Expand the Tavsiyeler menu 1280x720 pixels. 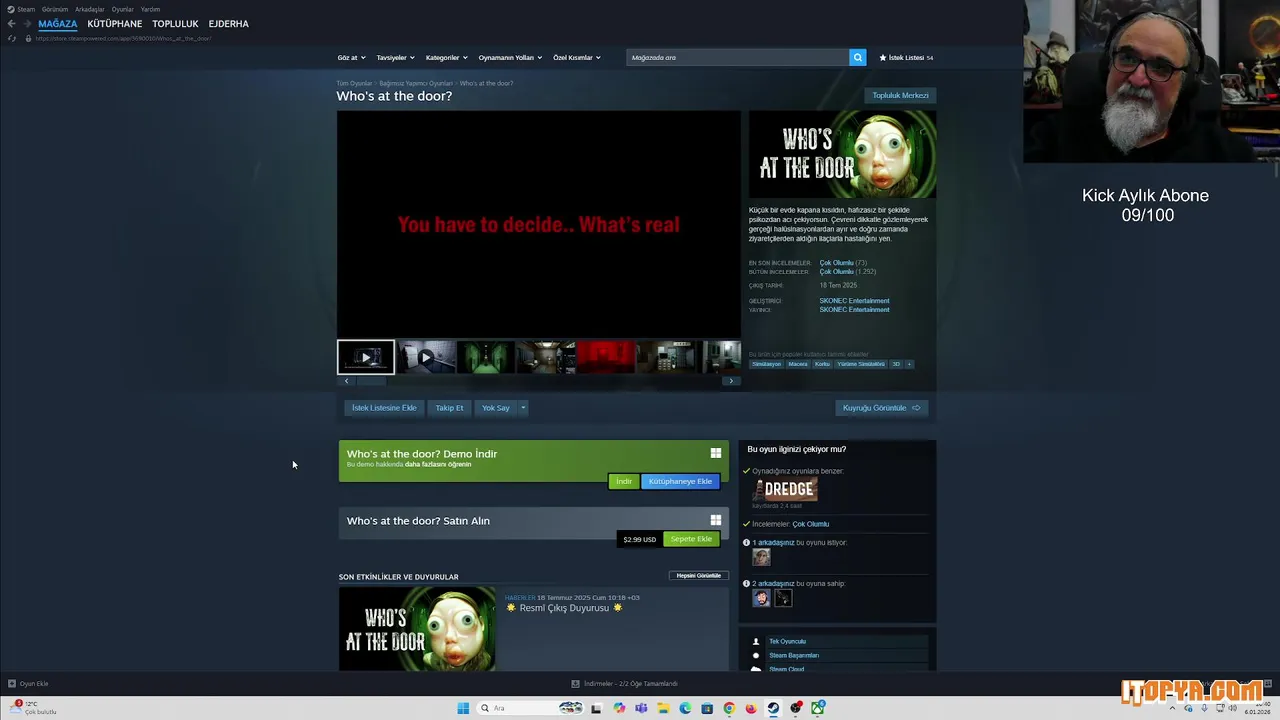click(x=395, y=58)
